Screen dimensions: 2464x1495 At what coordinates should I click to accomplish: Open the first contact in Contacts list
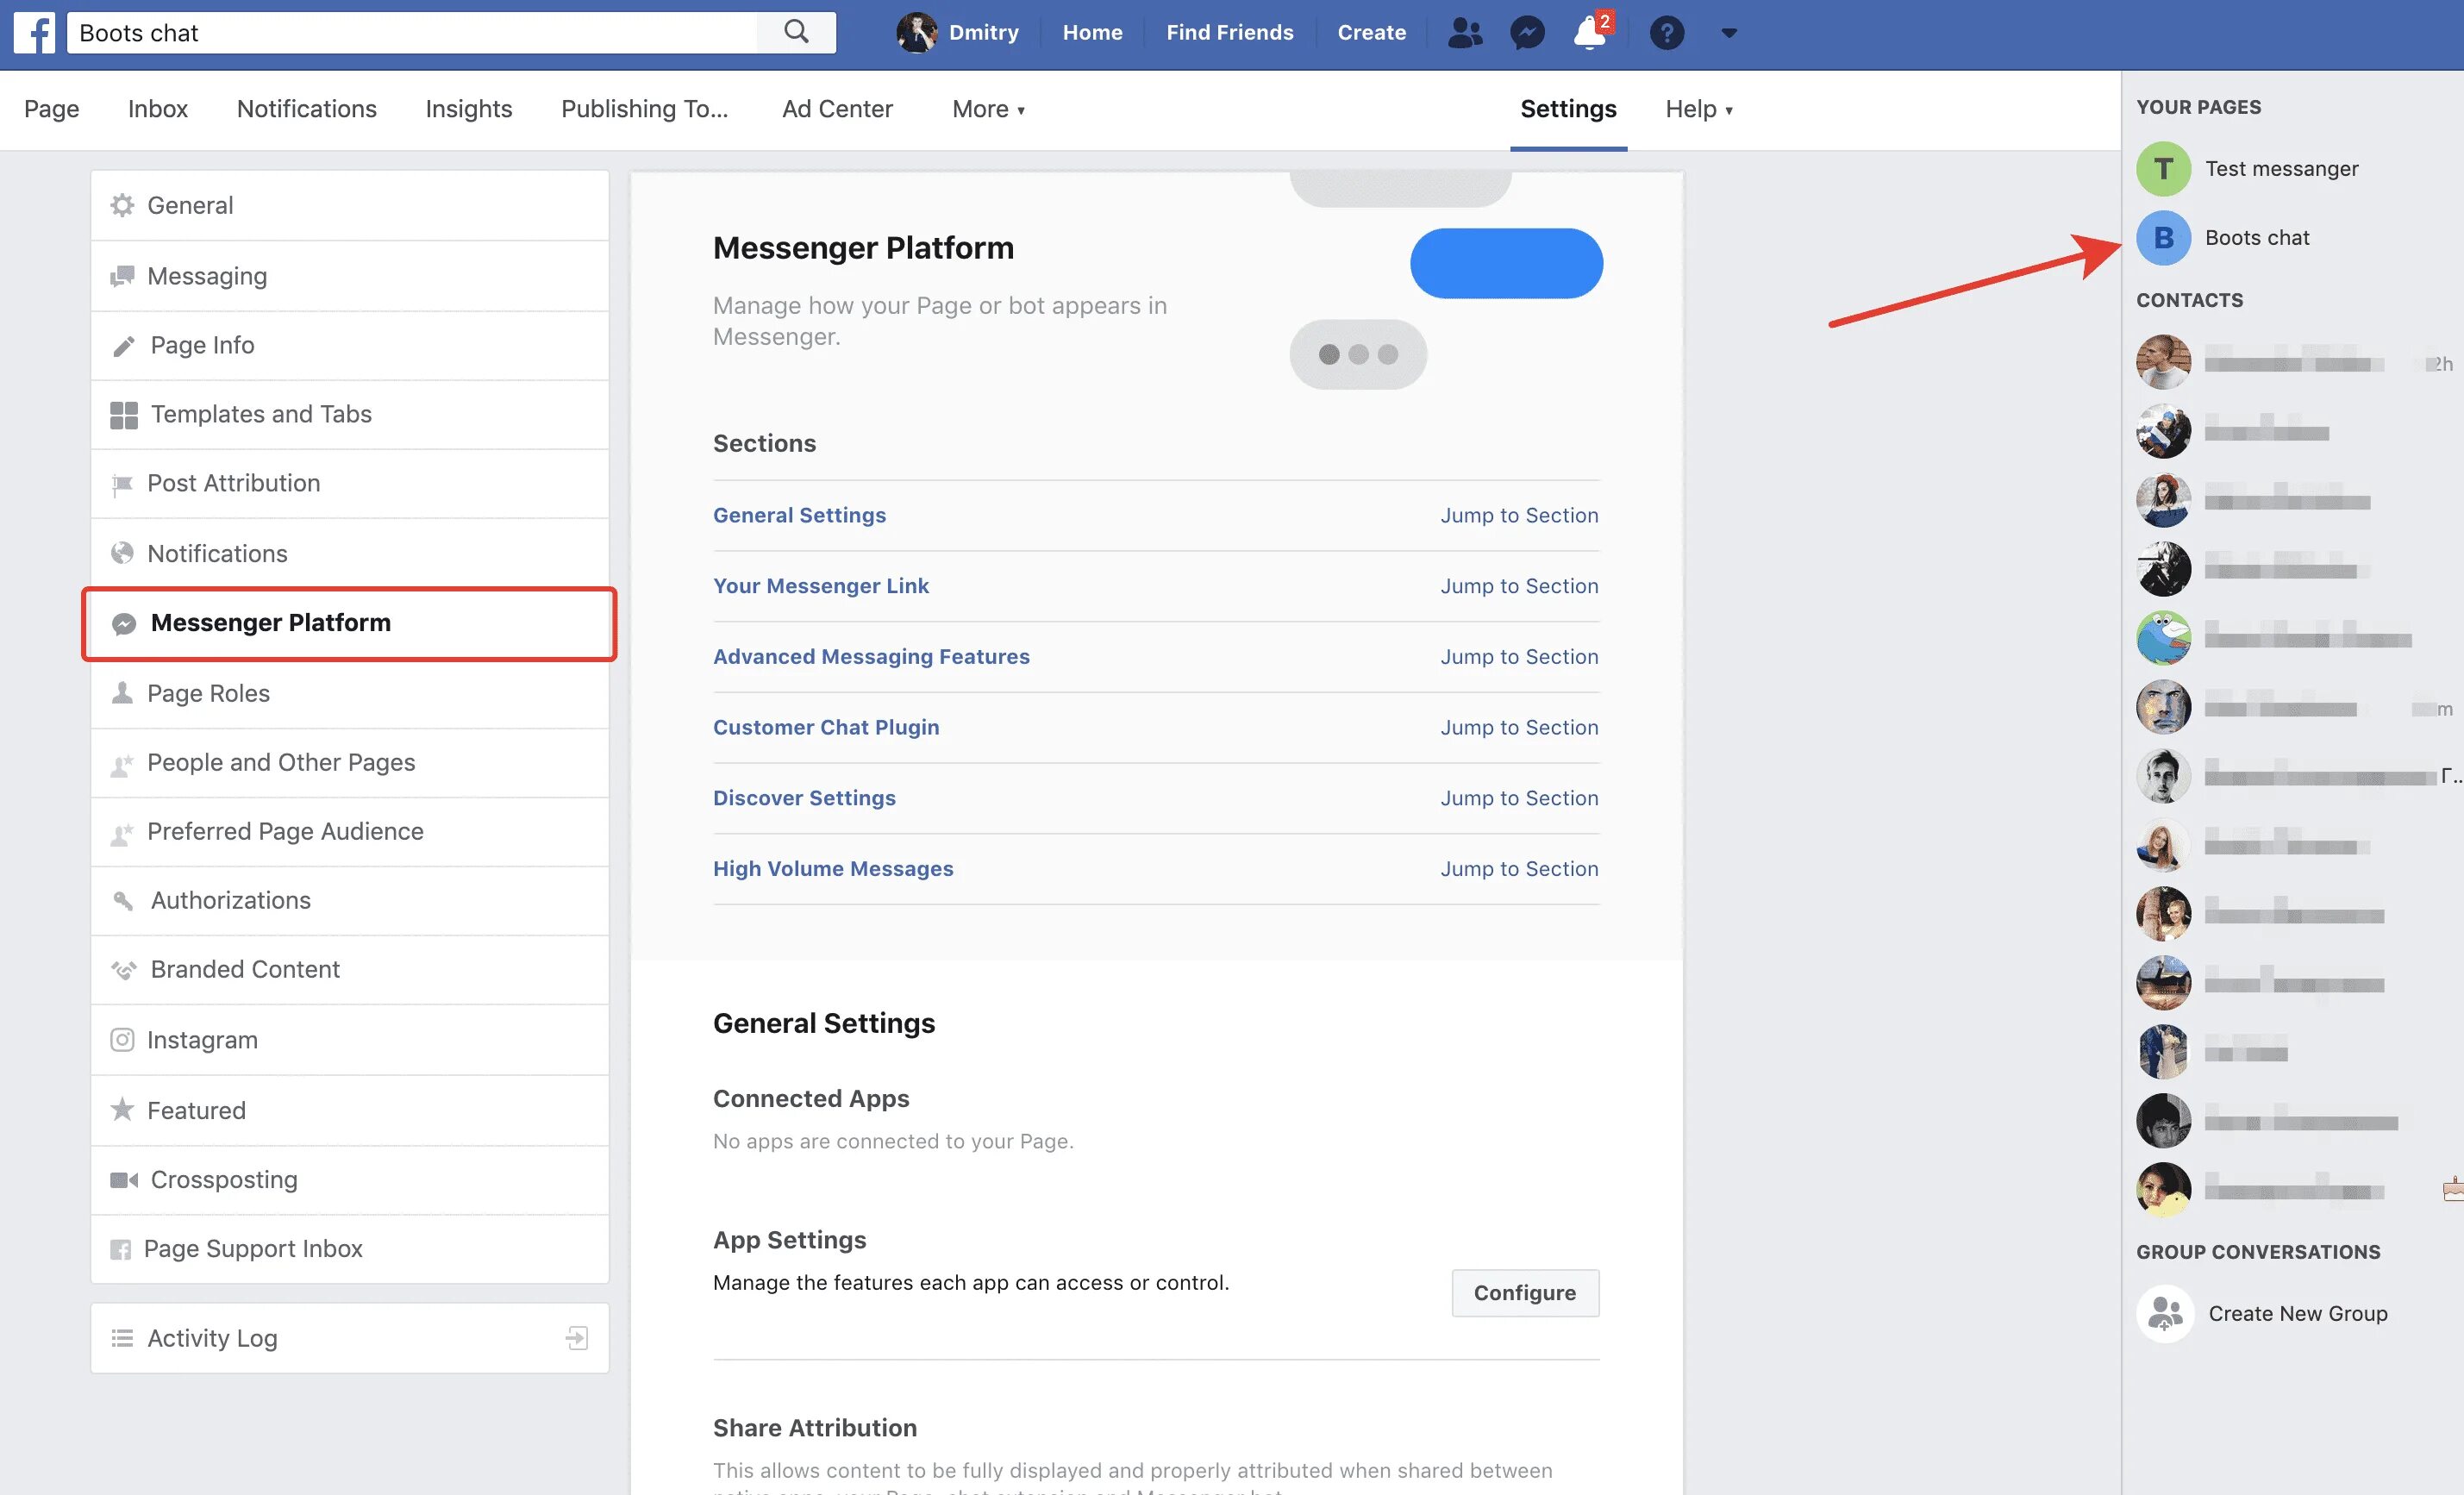coord(2294,362)
